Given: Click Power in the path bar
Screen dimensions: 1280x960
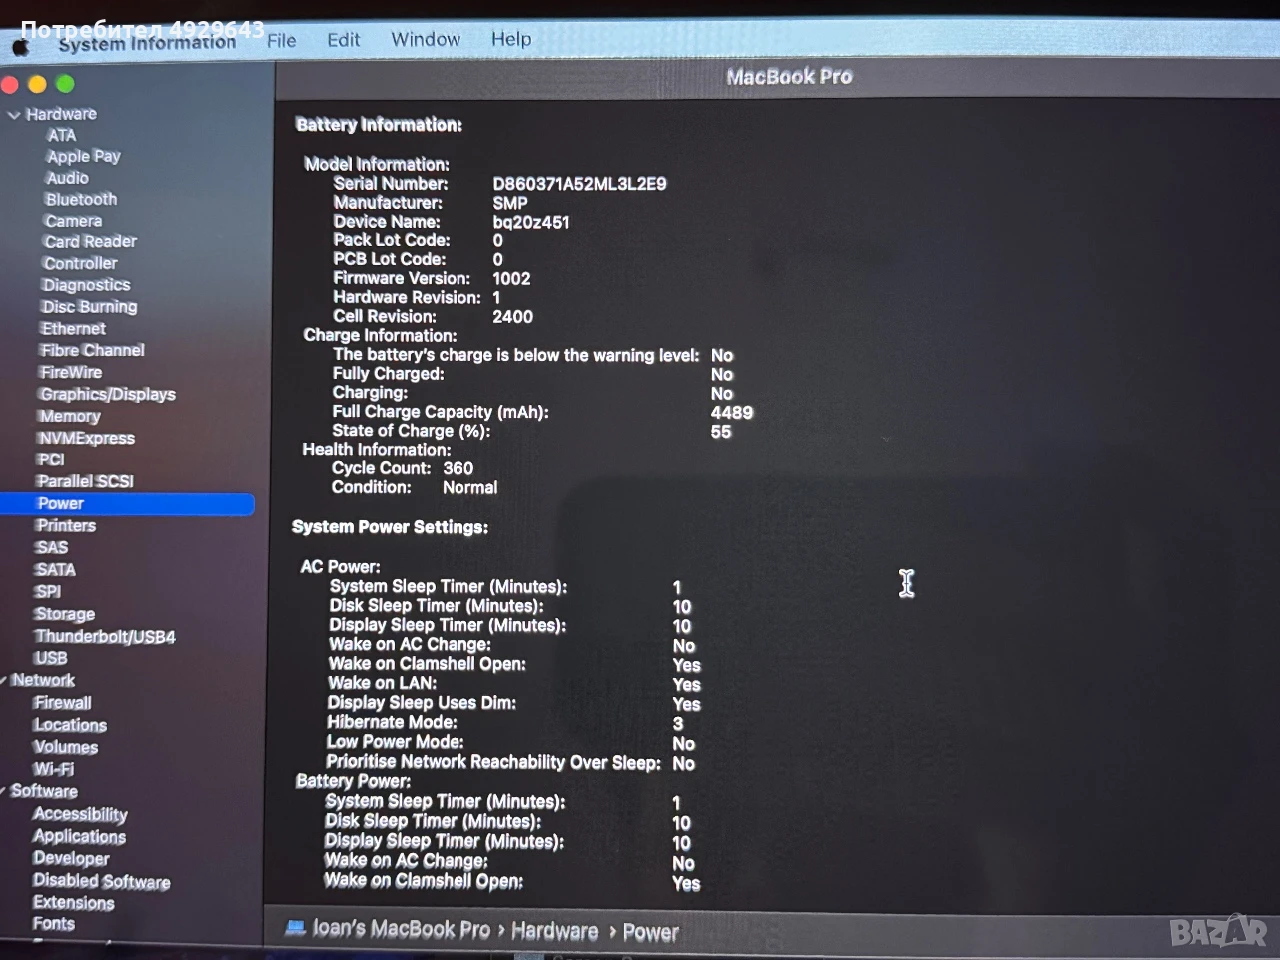Looking at the screenshot, I should point(650,932).
